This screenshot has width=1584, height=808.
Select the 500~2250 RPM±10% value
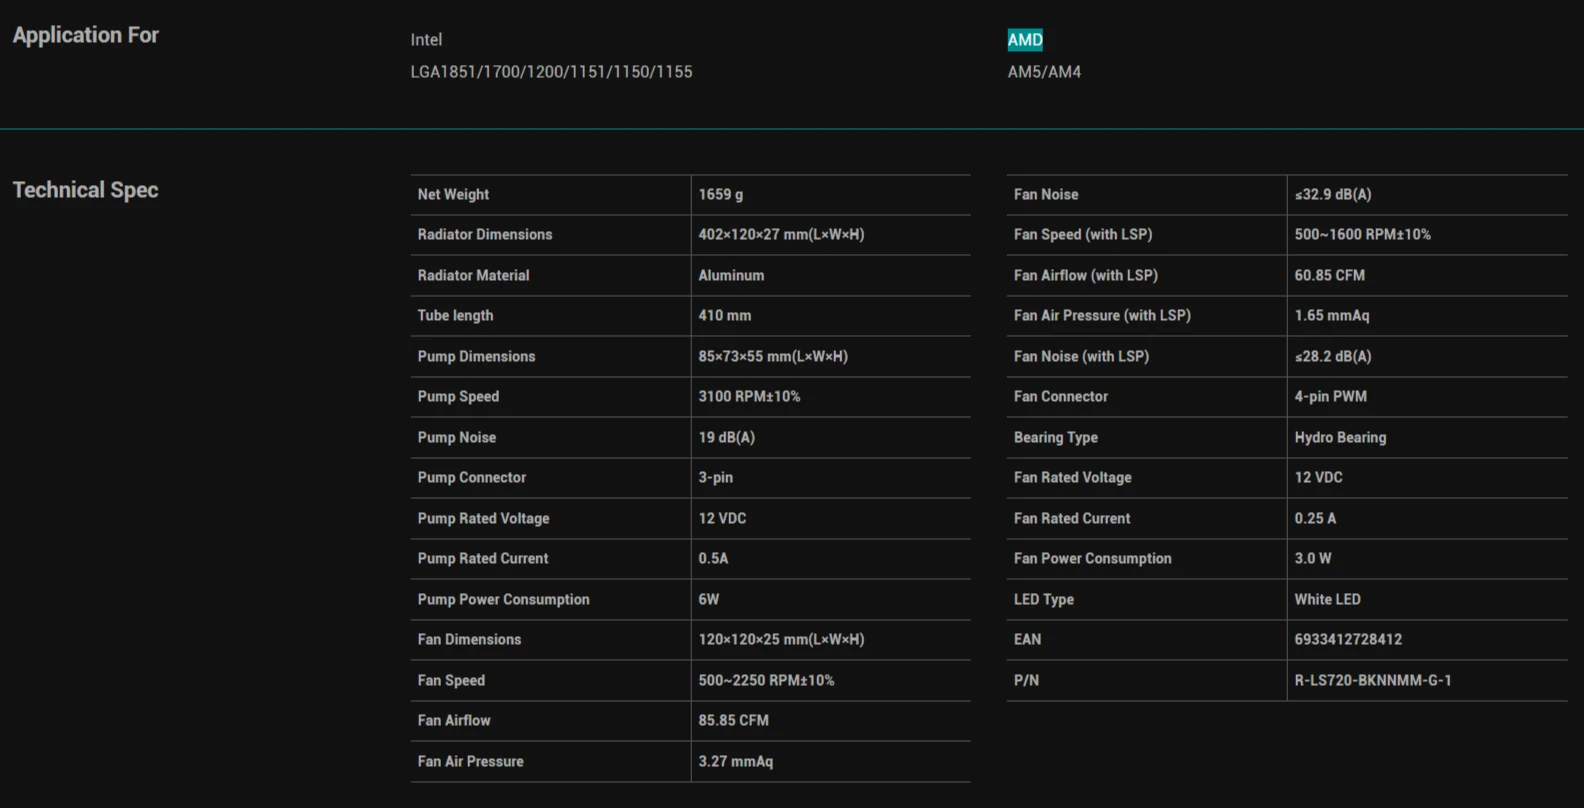coord(766,681)
